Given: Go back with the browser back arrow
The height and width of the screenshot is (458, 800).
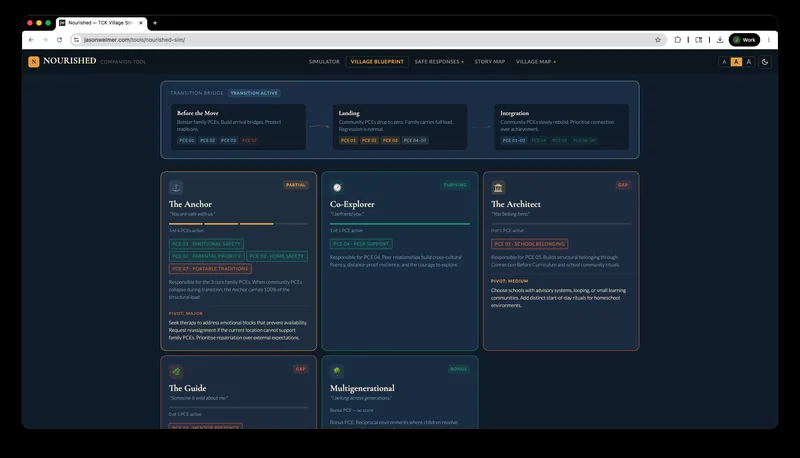Looking at the screenshot, I should 31,40.
